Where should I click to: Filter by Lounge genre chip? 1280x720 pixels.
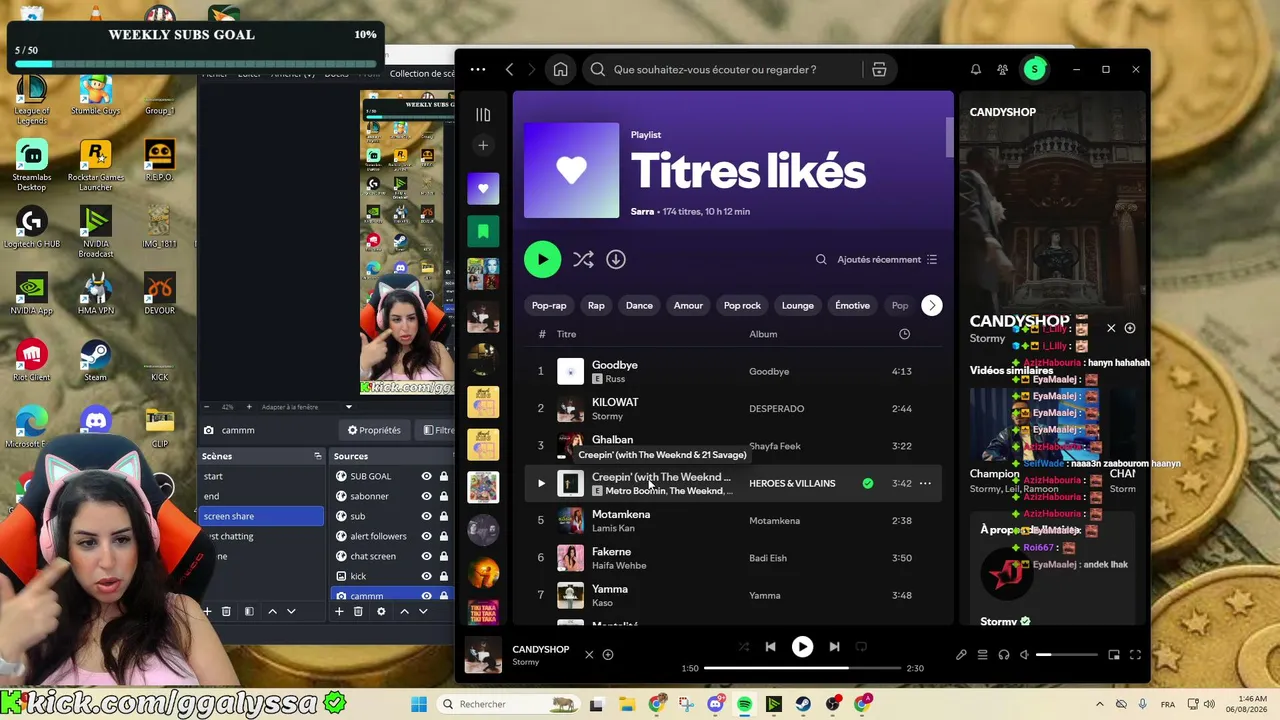point(797,306)
